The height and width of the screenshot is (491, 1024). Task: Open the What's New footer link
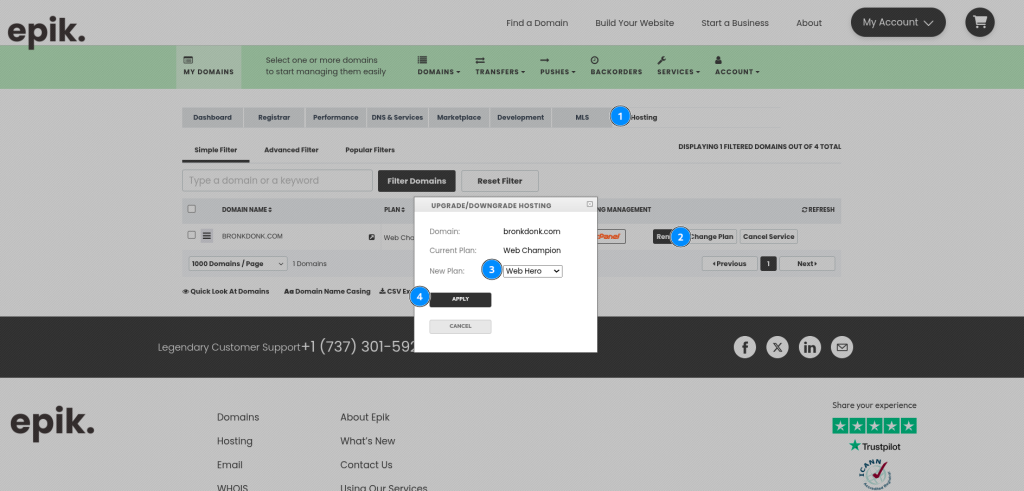point(367,441)
